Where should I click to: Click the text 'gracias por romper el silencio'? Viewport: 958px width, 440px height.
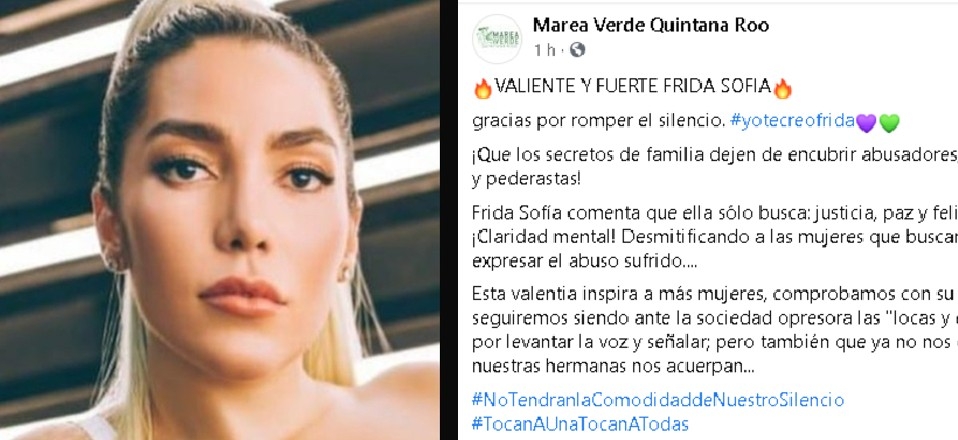[598, 121]
